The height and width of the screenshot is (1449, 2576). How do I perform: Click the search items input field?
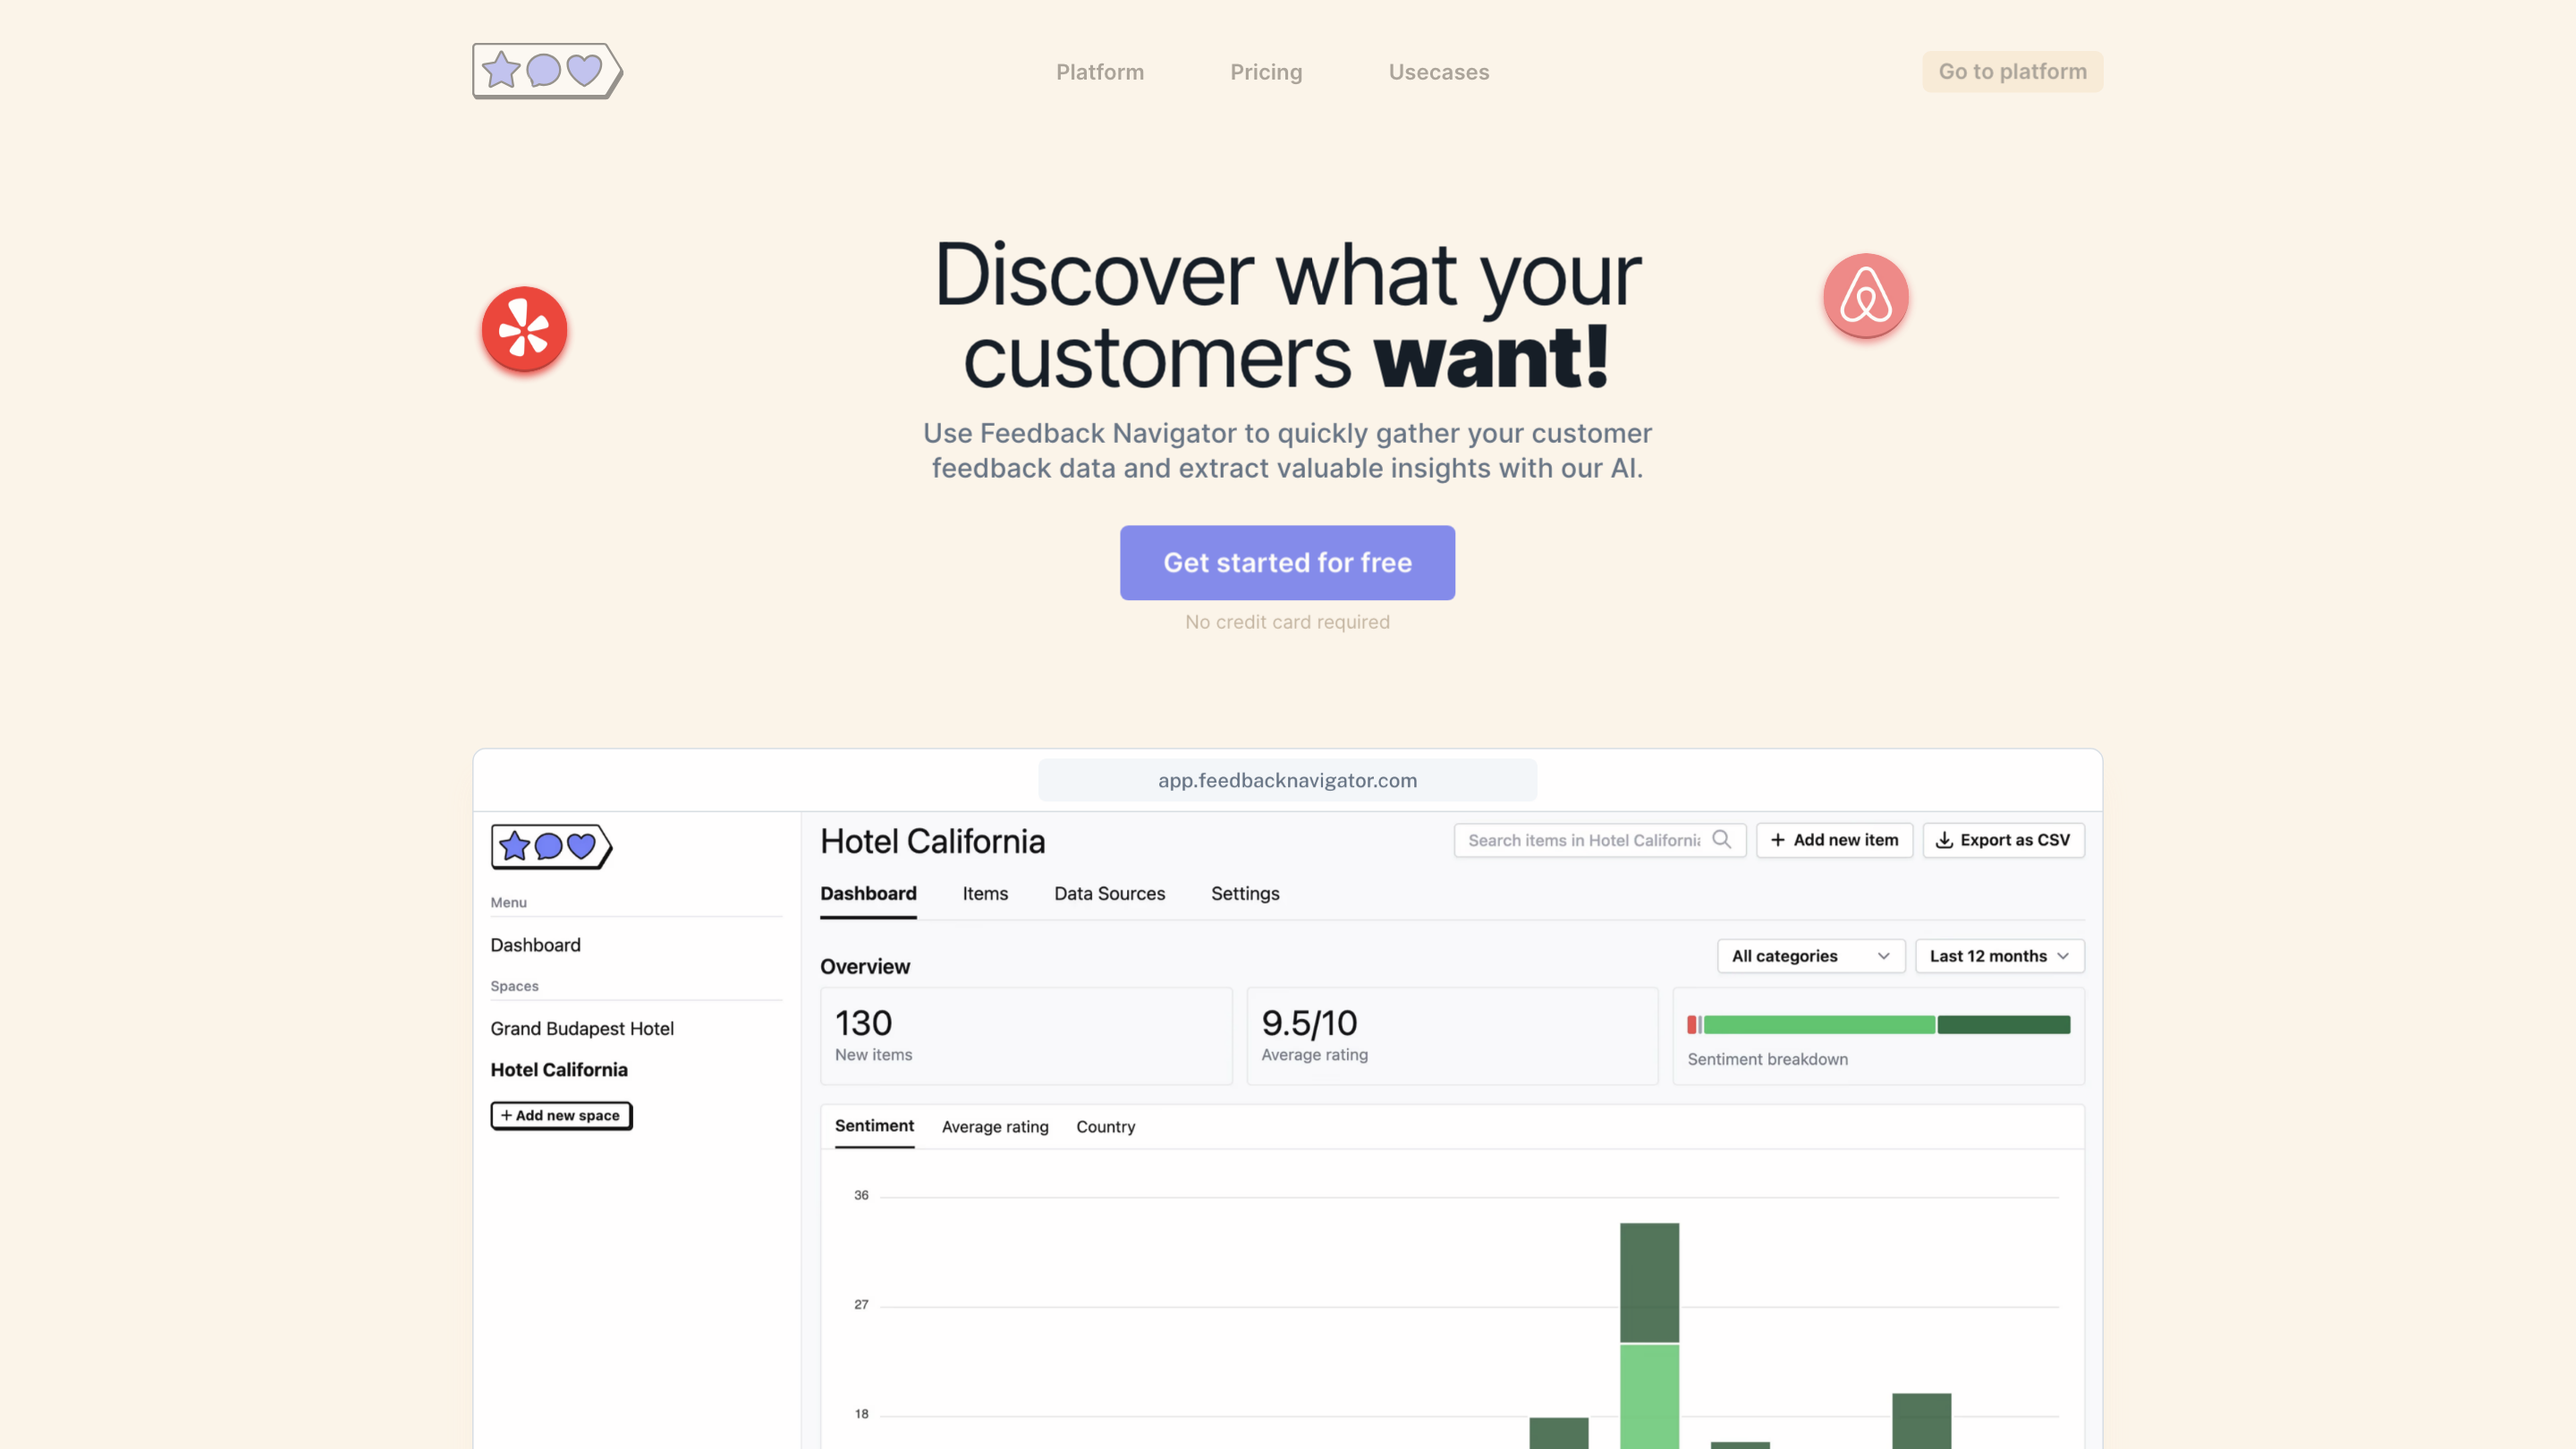click(x=1585, y=840)
